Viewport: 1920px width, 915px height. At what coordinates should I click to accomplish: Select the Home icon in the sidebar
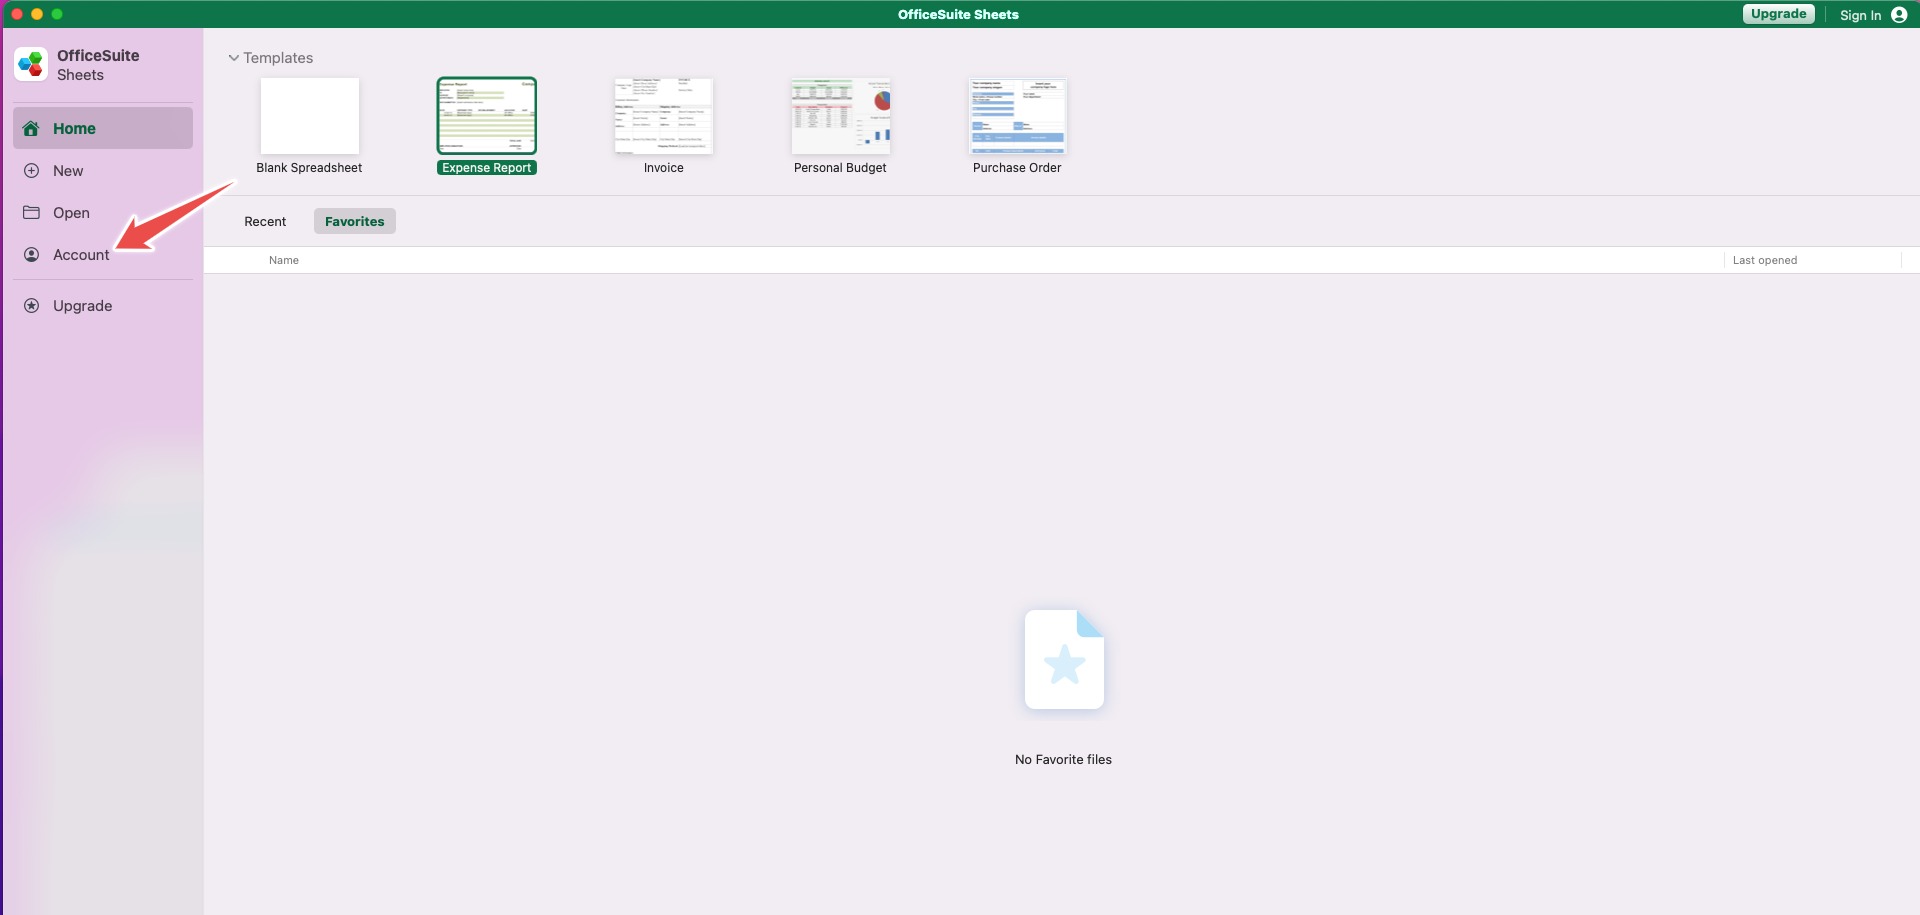32,128
